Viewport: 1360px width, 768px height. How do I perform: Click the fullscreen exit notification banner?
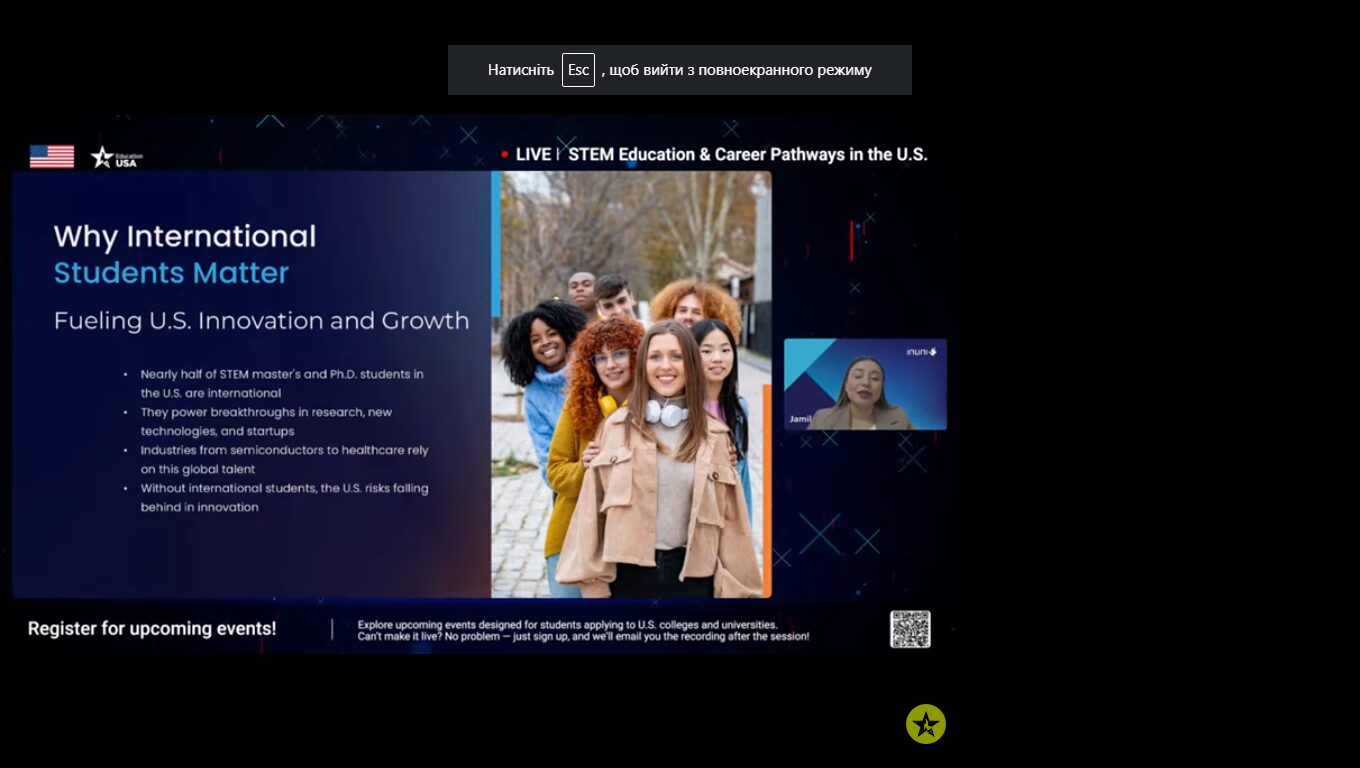680,70
